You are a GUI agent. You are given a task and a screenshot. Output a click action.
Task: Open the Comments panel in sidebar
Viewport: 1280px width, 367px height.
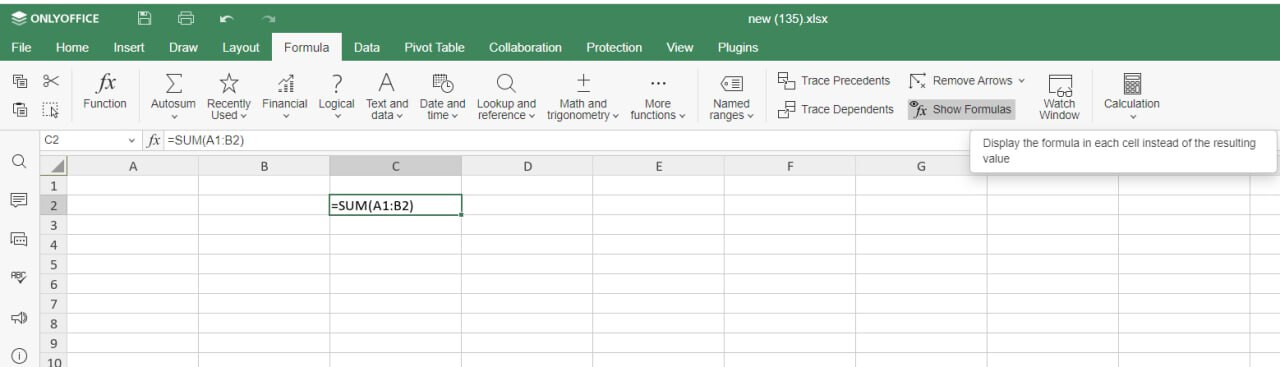click(x=19, y=200)
